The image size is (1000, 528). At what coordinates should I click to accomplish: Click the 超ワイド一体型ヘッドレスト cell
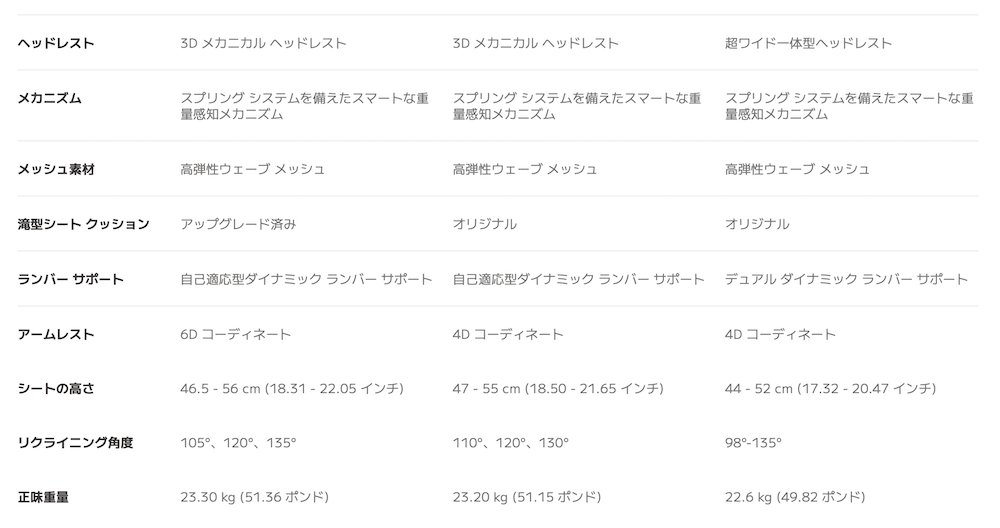click(808, 43)
